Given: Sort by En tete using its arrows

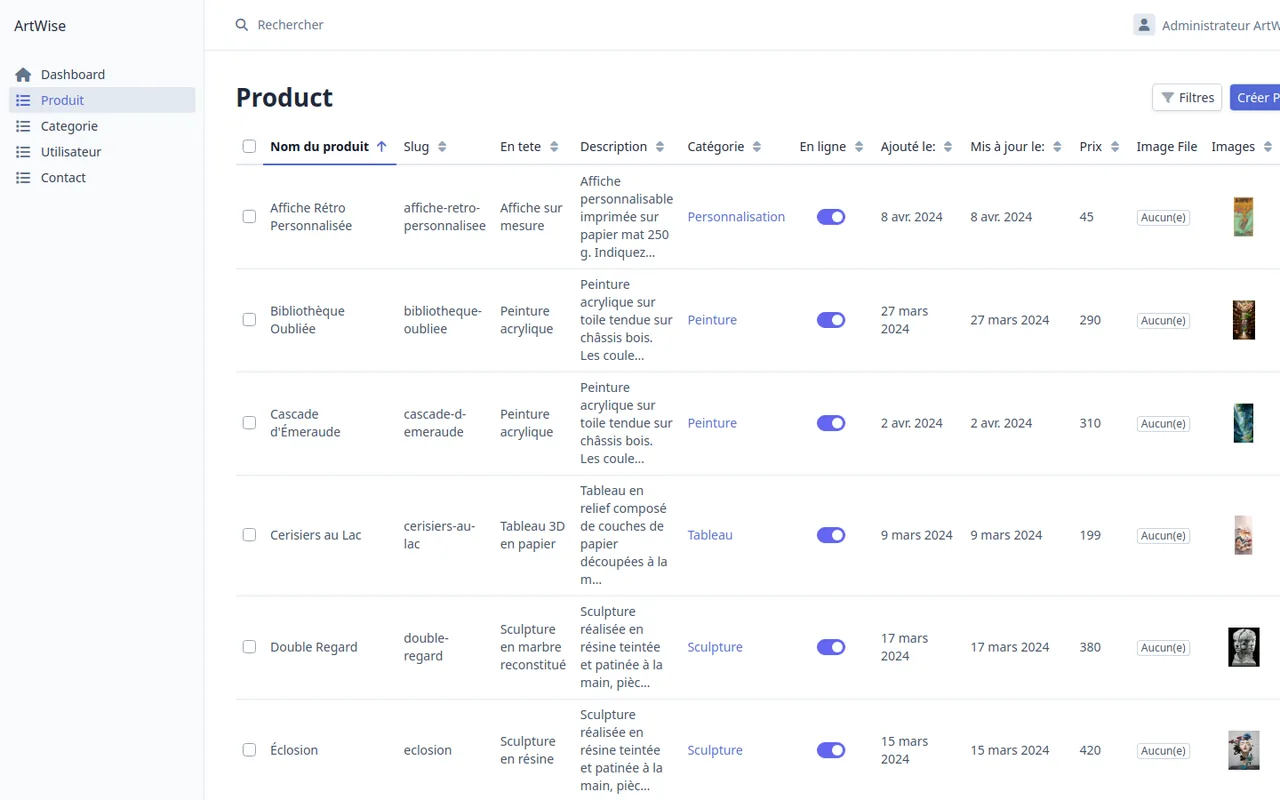Looking at the screenshot, I should coord(554,147).
